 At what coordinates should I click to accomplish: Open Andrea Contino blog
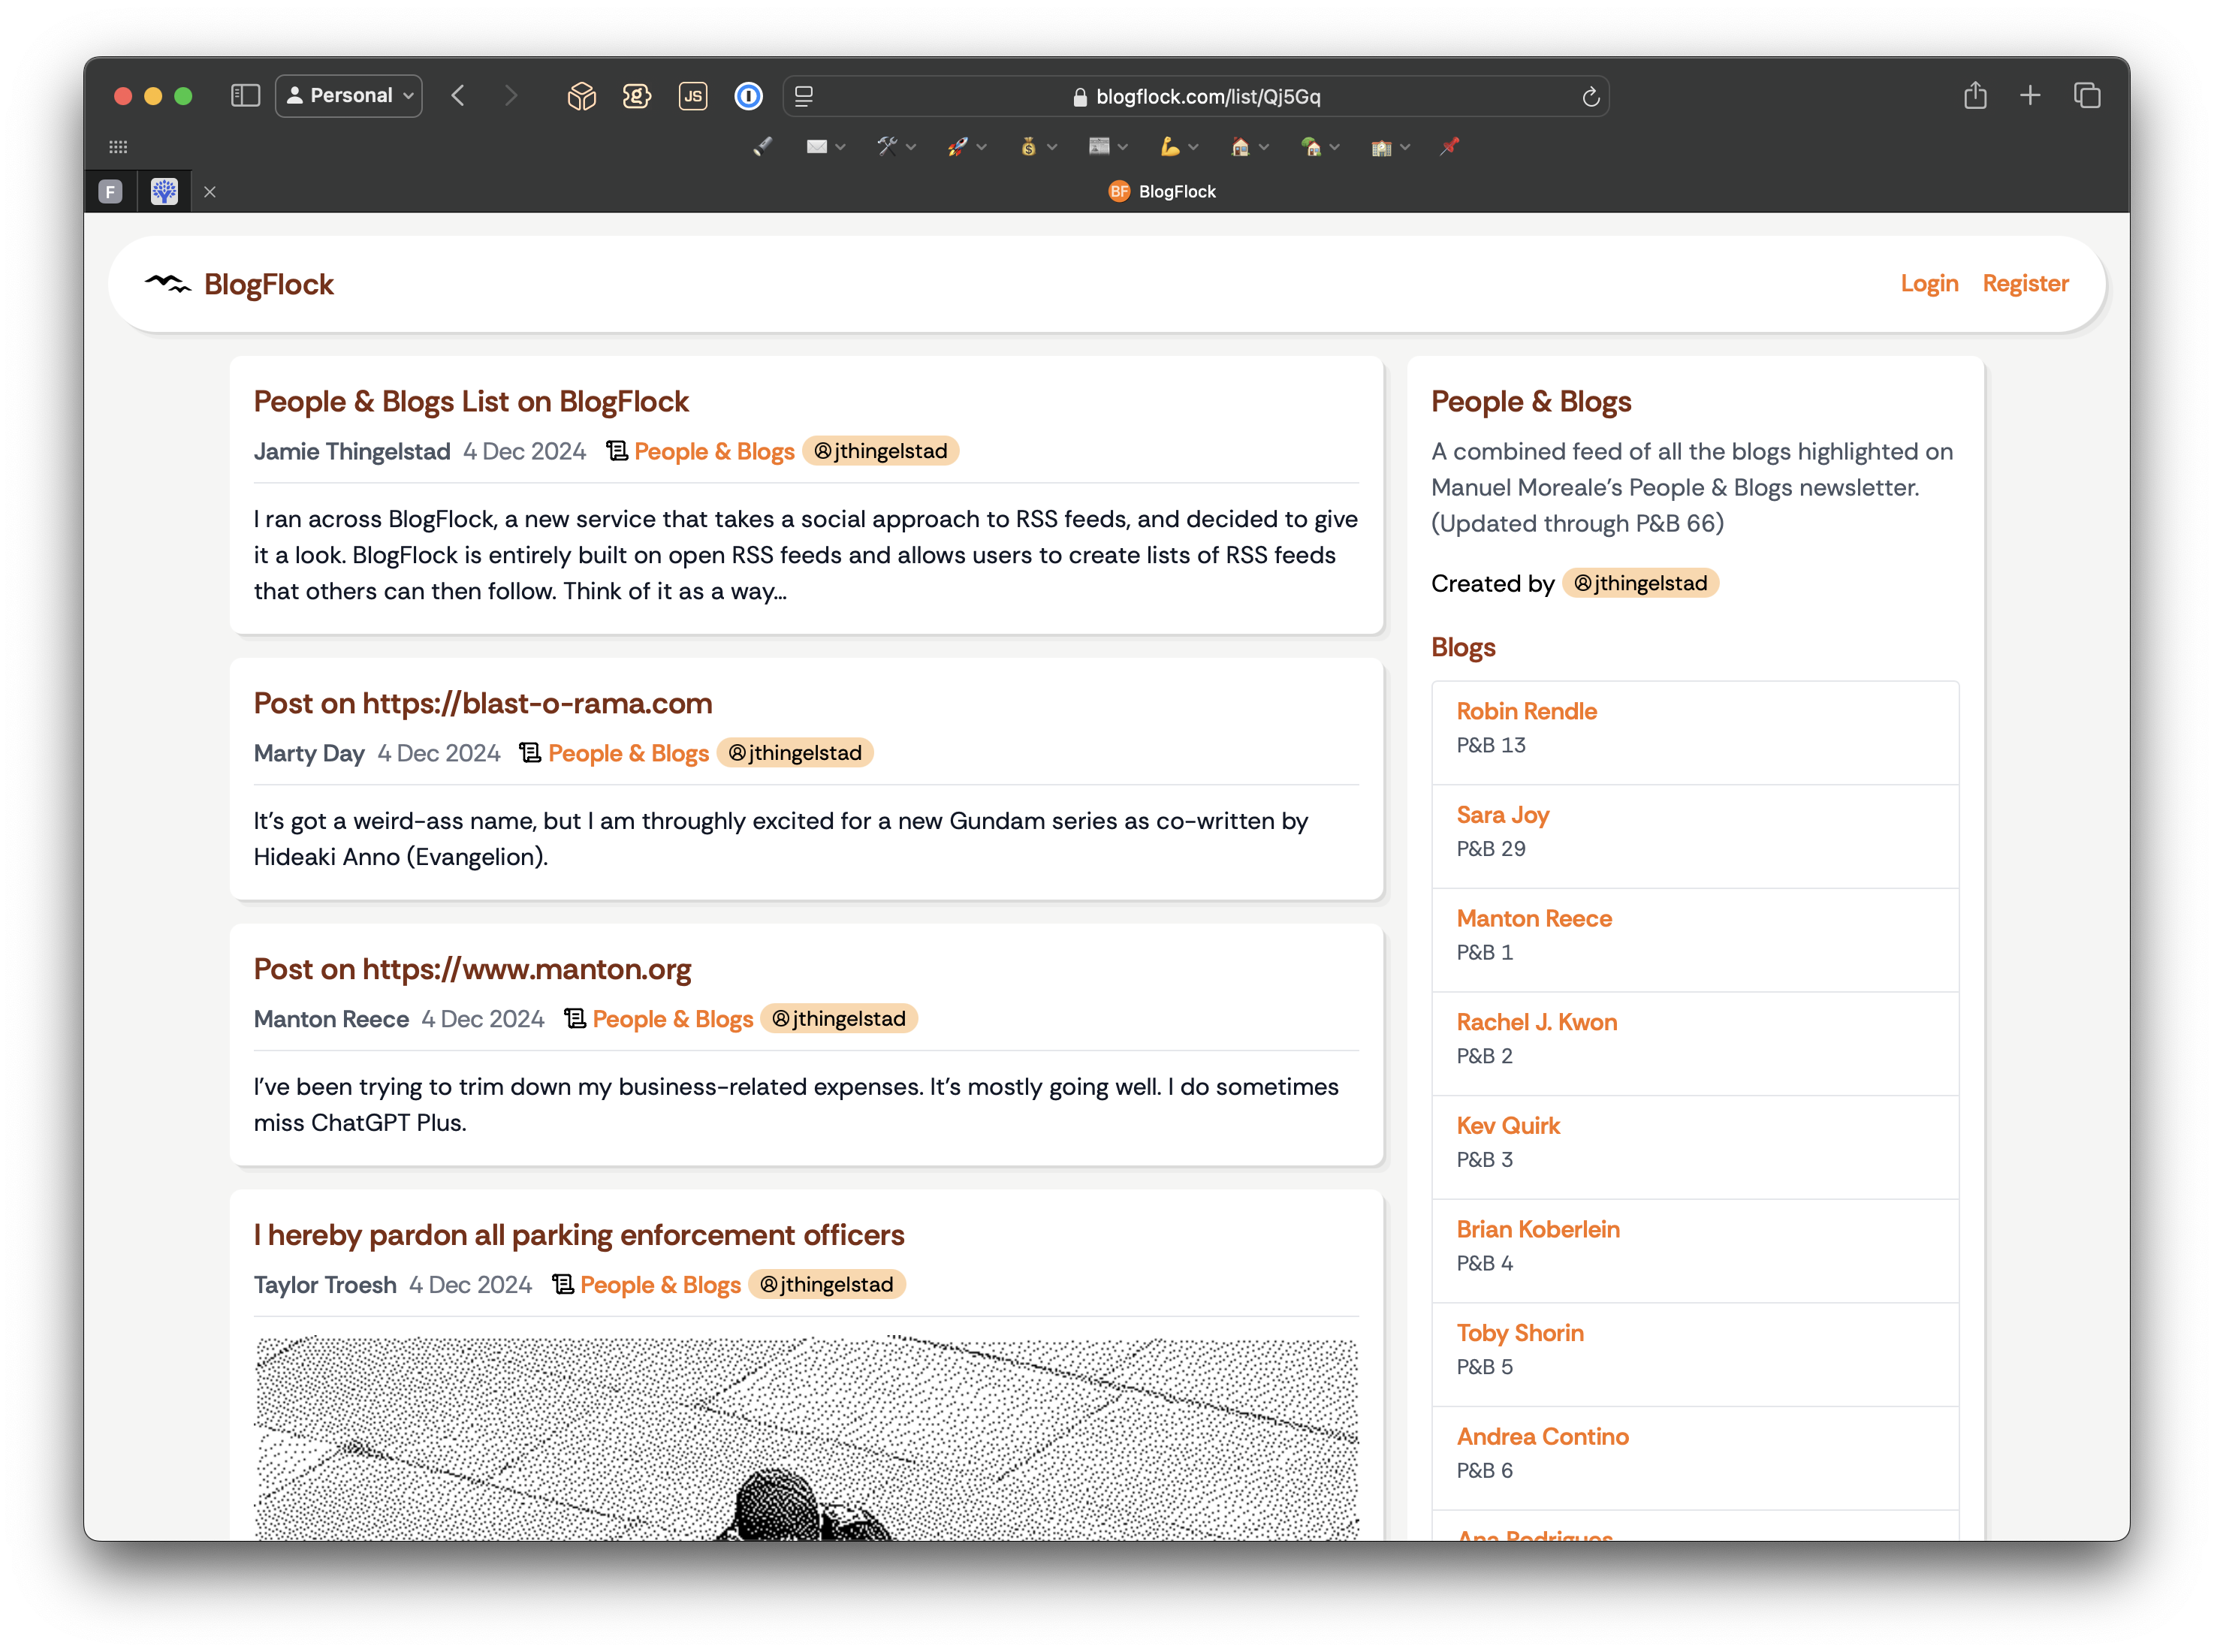pos(1542,1436)
